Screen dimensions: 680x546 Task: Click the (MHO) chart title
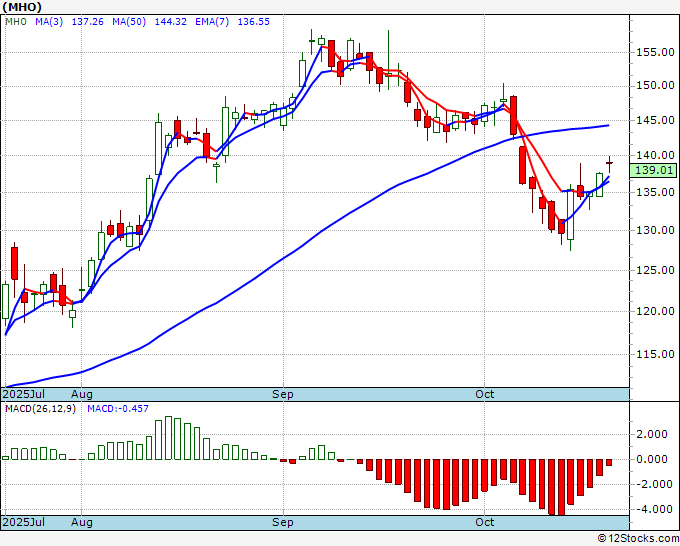click(x=22, y=7)
